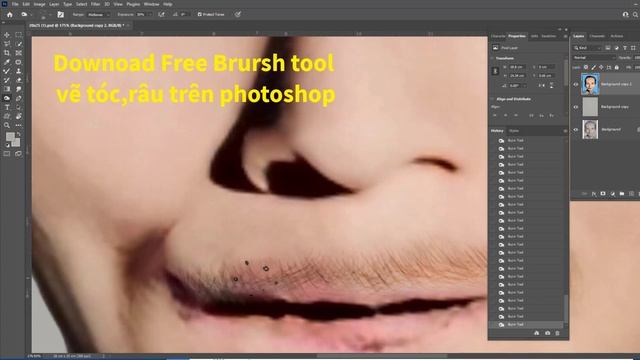
Task: Delete current history state trash icon
Action: click(557, 333)
